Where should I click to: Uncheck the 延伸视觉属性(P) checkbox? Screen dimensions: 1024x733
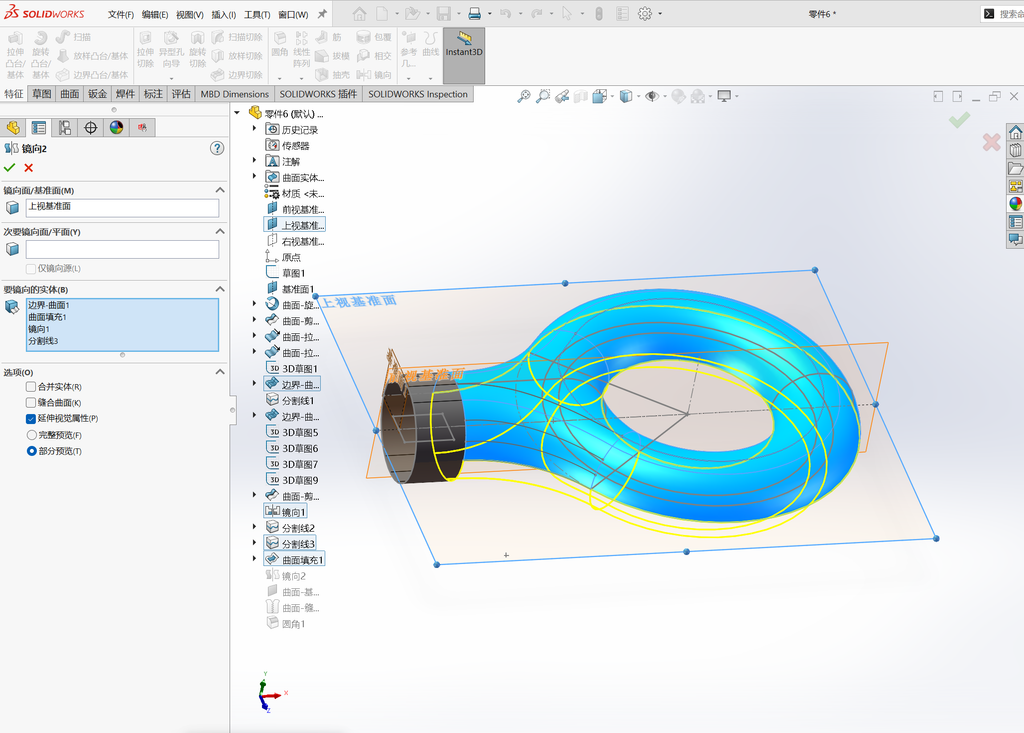(x=31, y=419)
